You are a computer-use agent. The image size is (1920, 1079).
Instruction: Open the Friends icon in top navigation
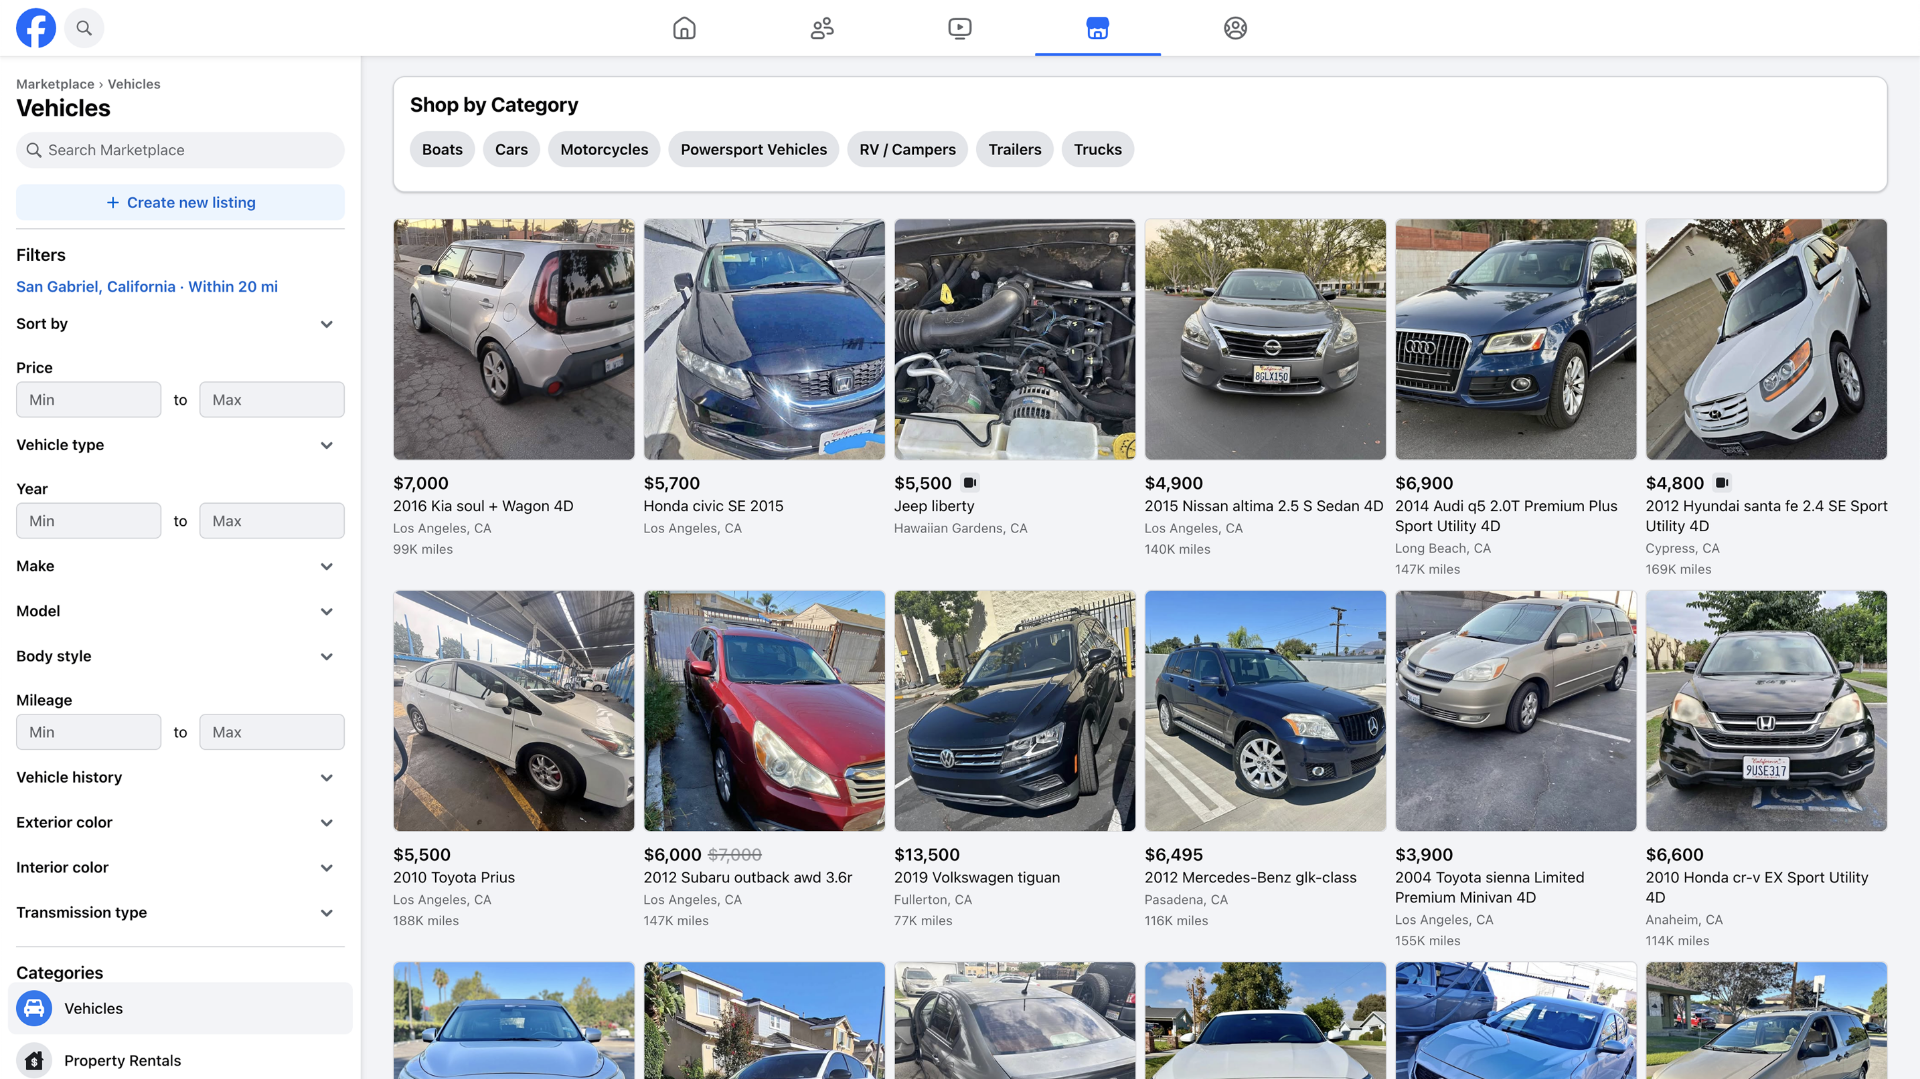coord(822,28)
